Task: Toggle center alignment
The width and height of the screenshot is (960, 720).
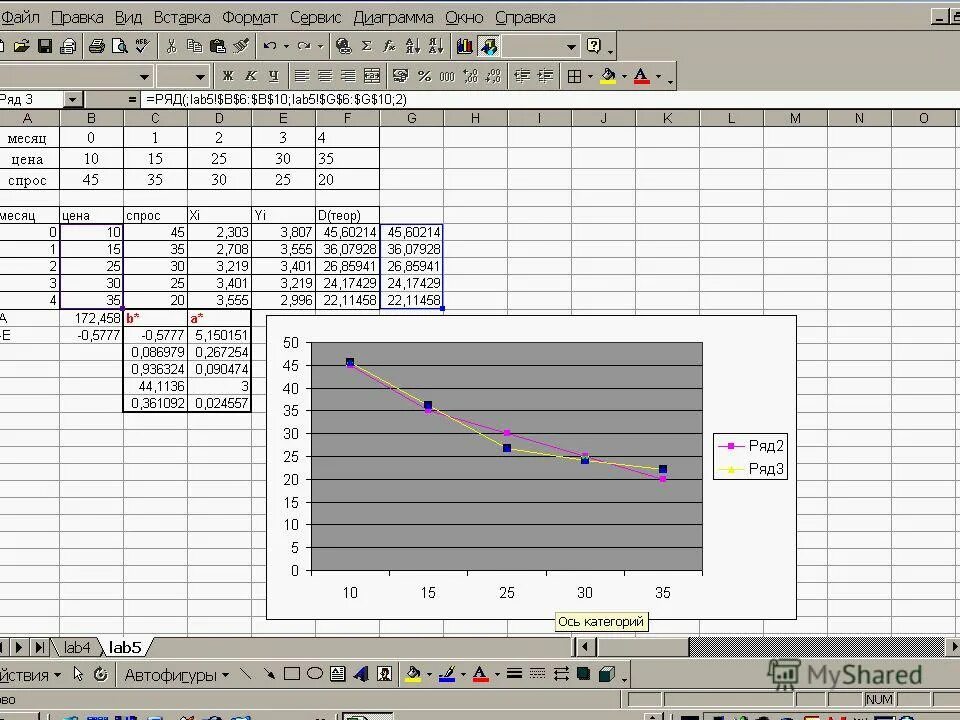Action: coord(325,76)
